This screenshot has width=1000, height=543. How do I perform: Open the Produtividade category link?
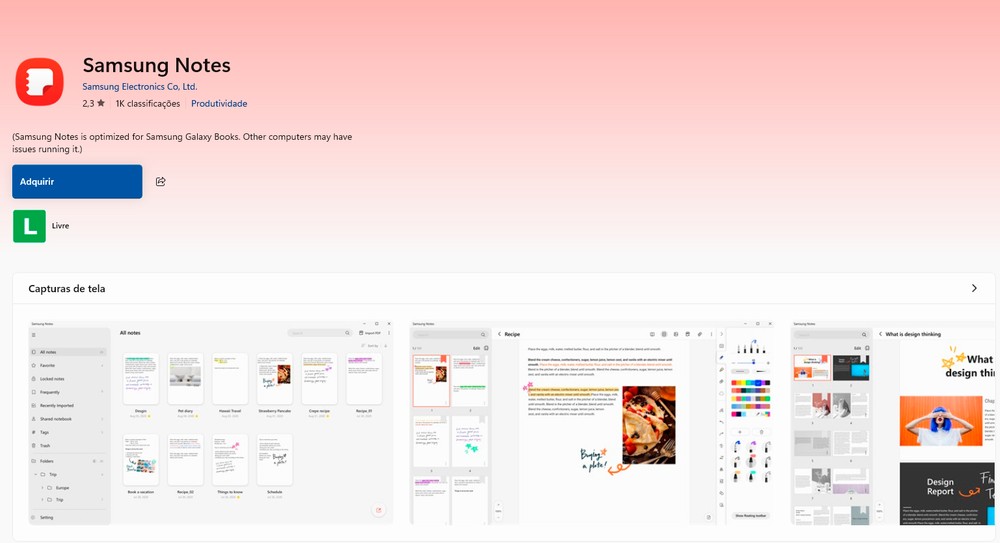219,103
